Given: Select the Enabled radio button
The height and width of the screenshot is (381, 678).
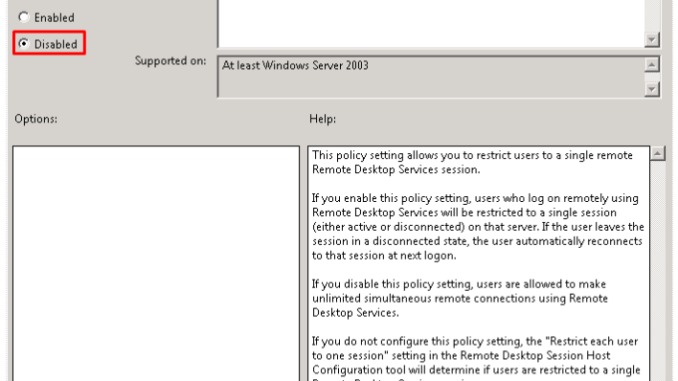Looking at the screenshot, I should tap(23, 17).
